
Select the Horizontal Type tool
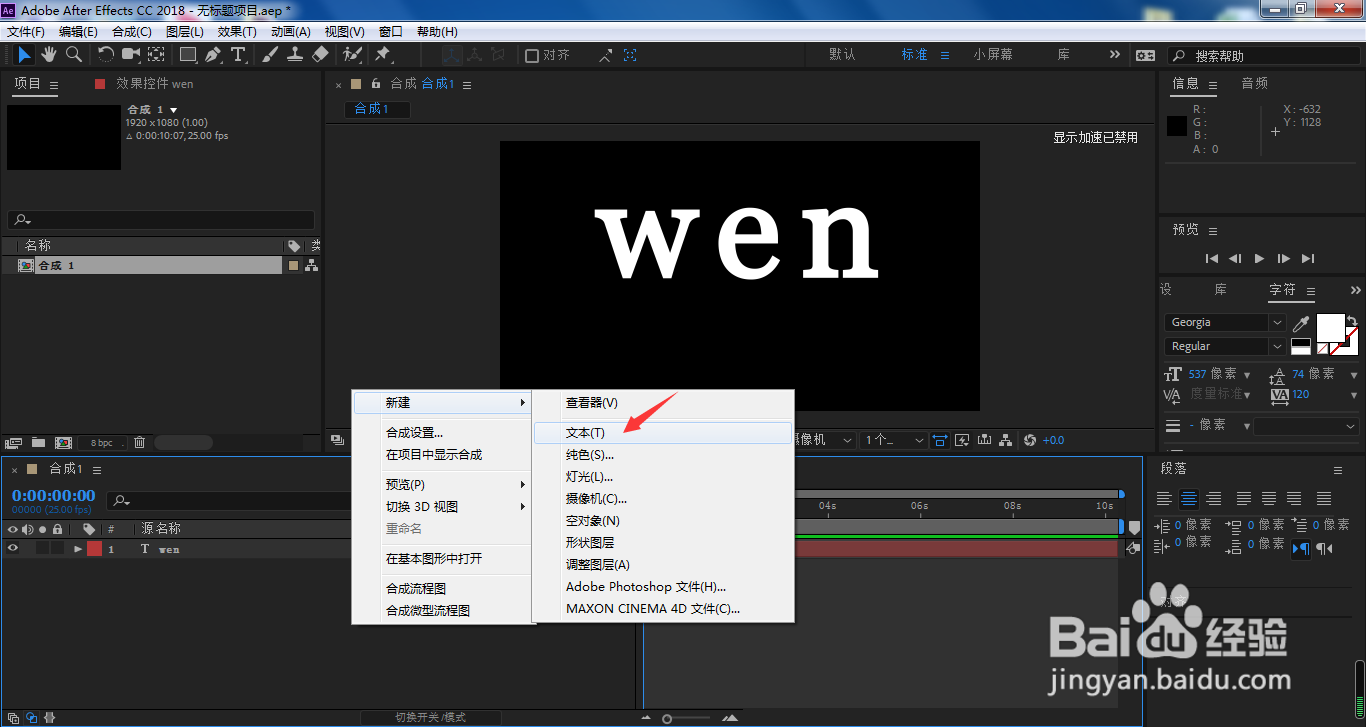tap(239, 54)
